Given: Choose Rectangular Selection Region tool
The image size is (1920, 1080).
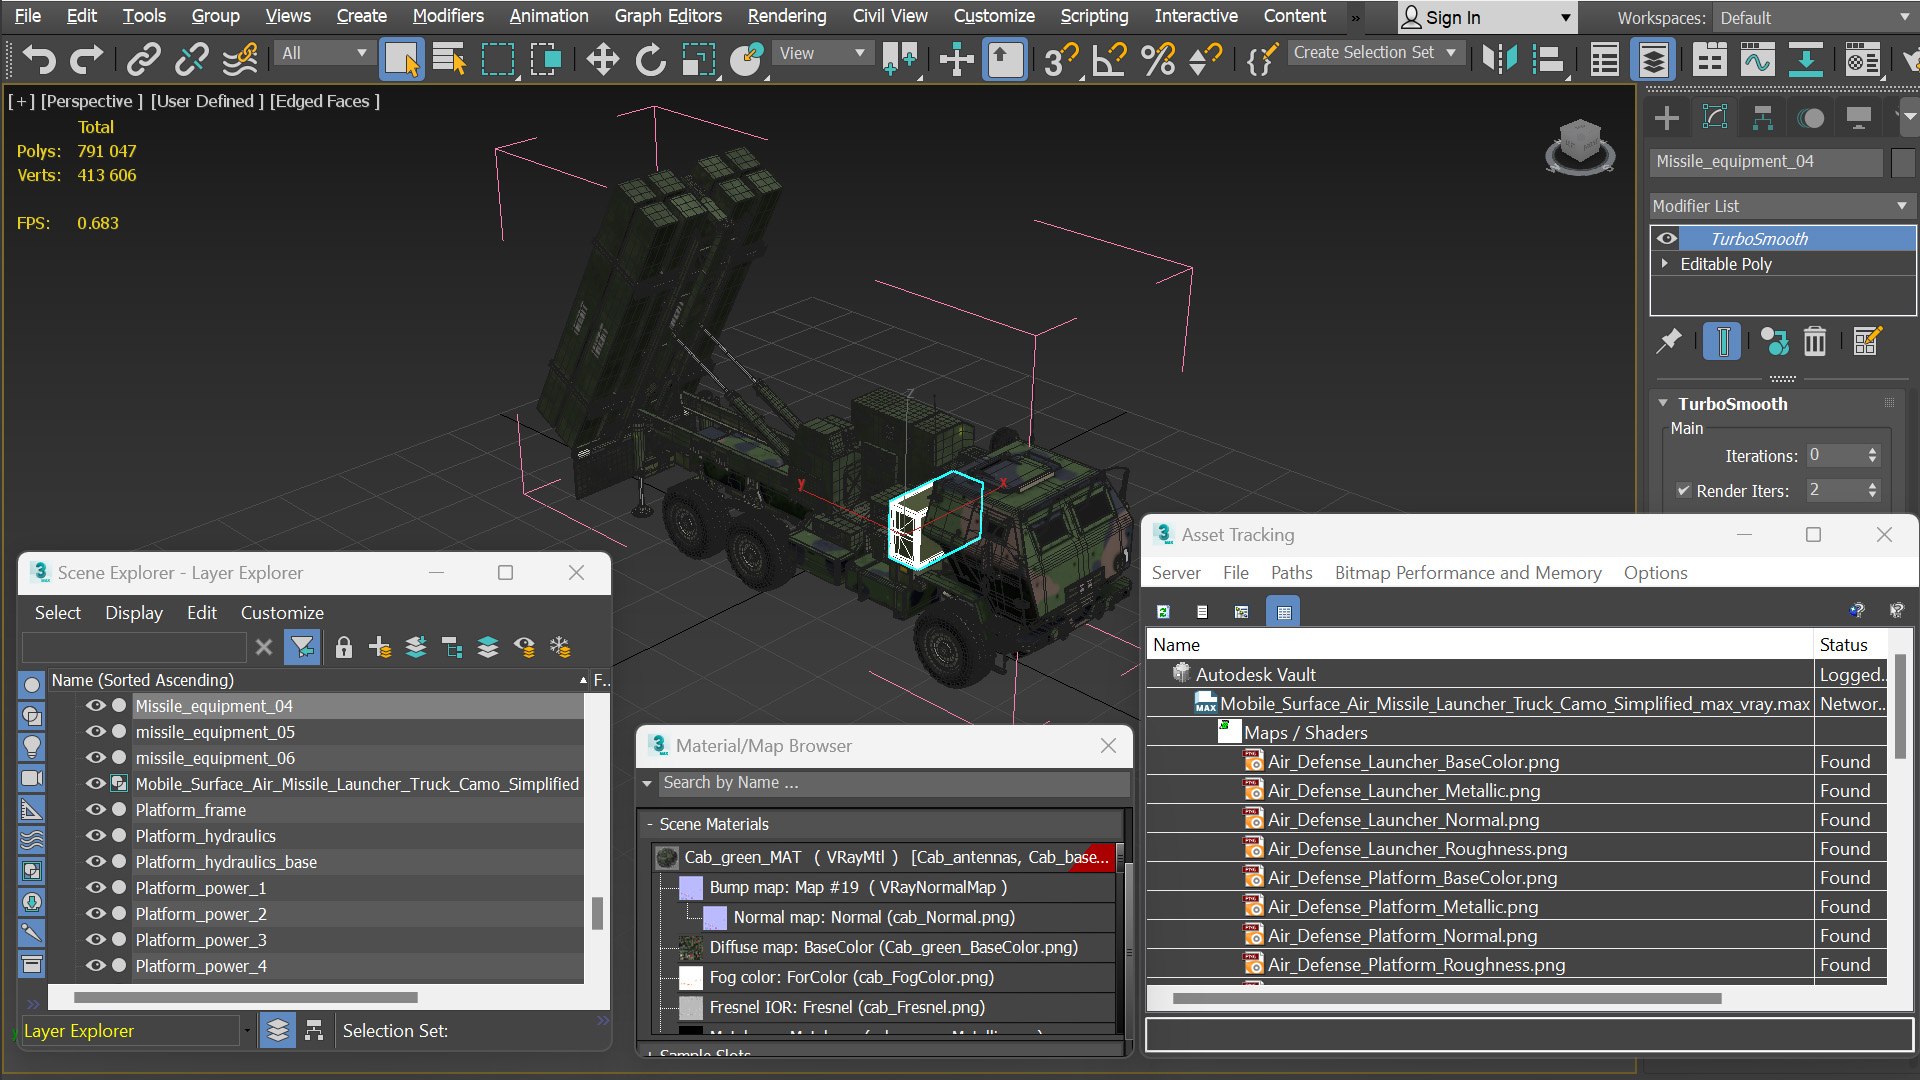Looking at the screenshot, I should pyautogui.click(x=497, y=59).
